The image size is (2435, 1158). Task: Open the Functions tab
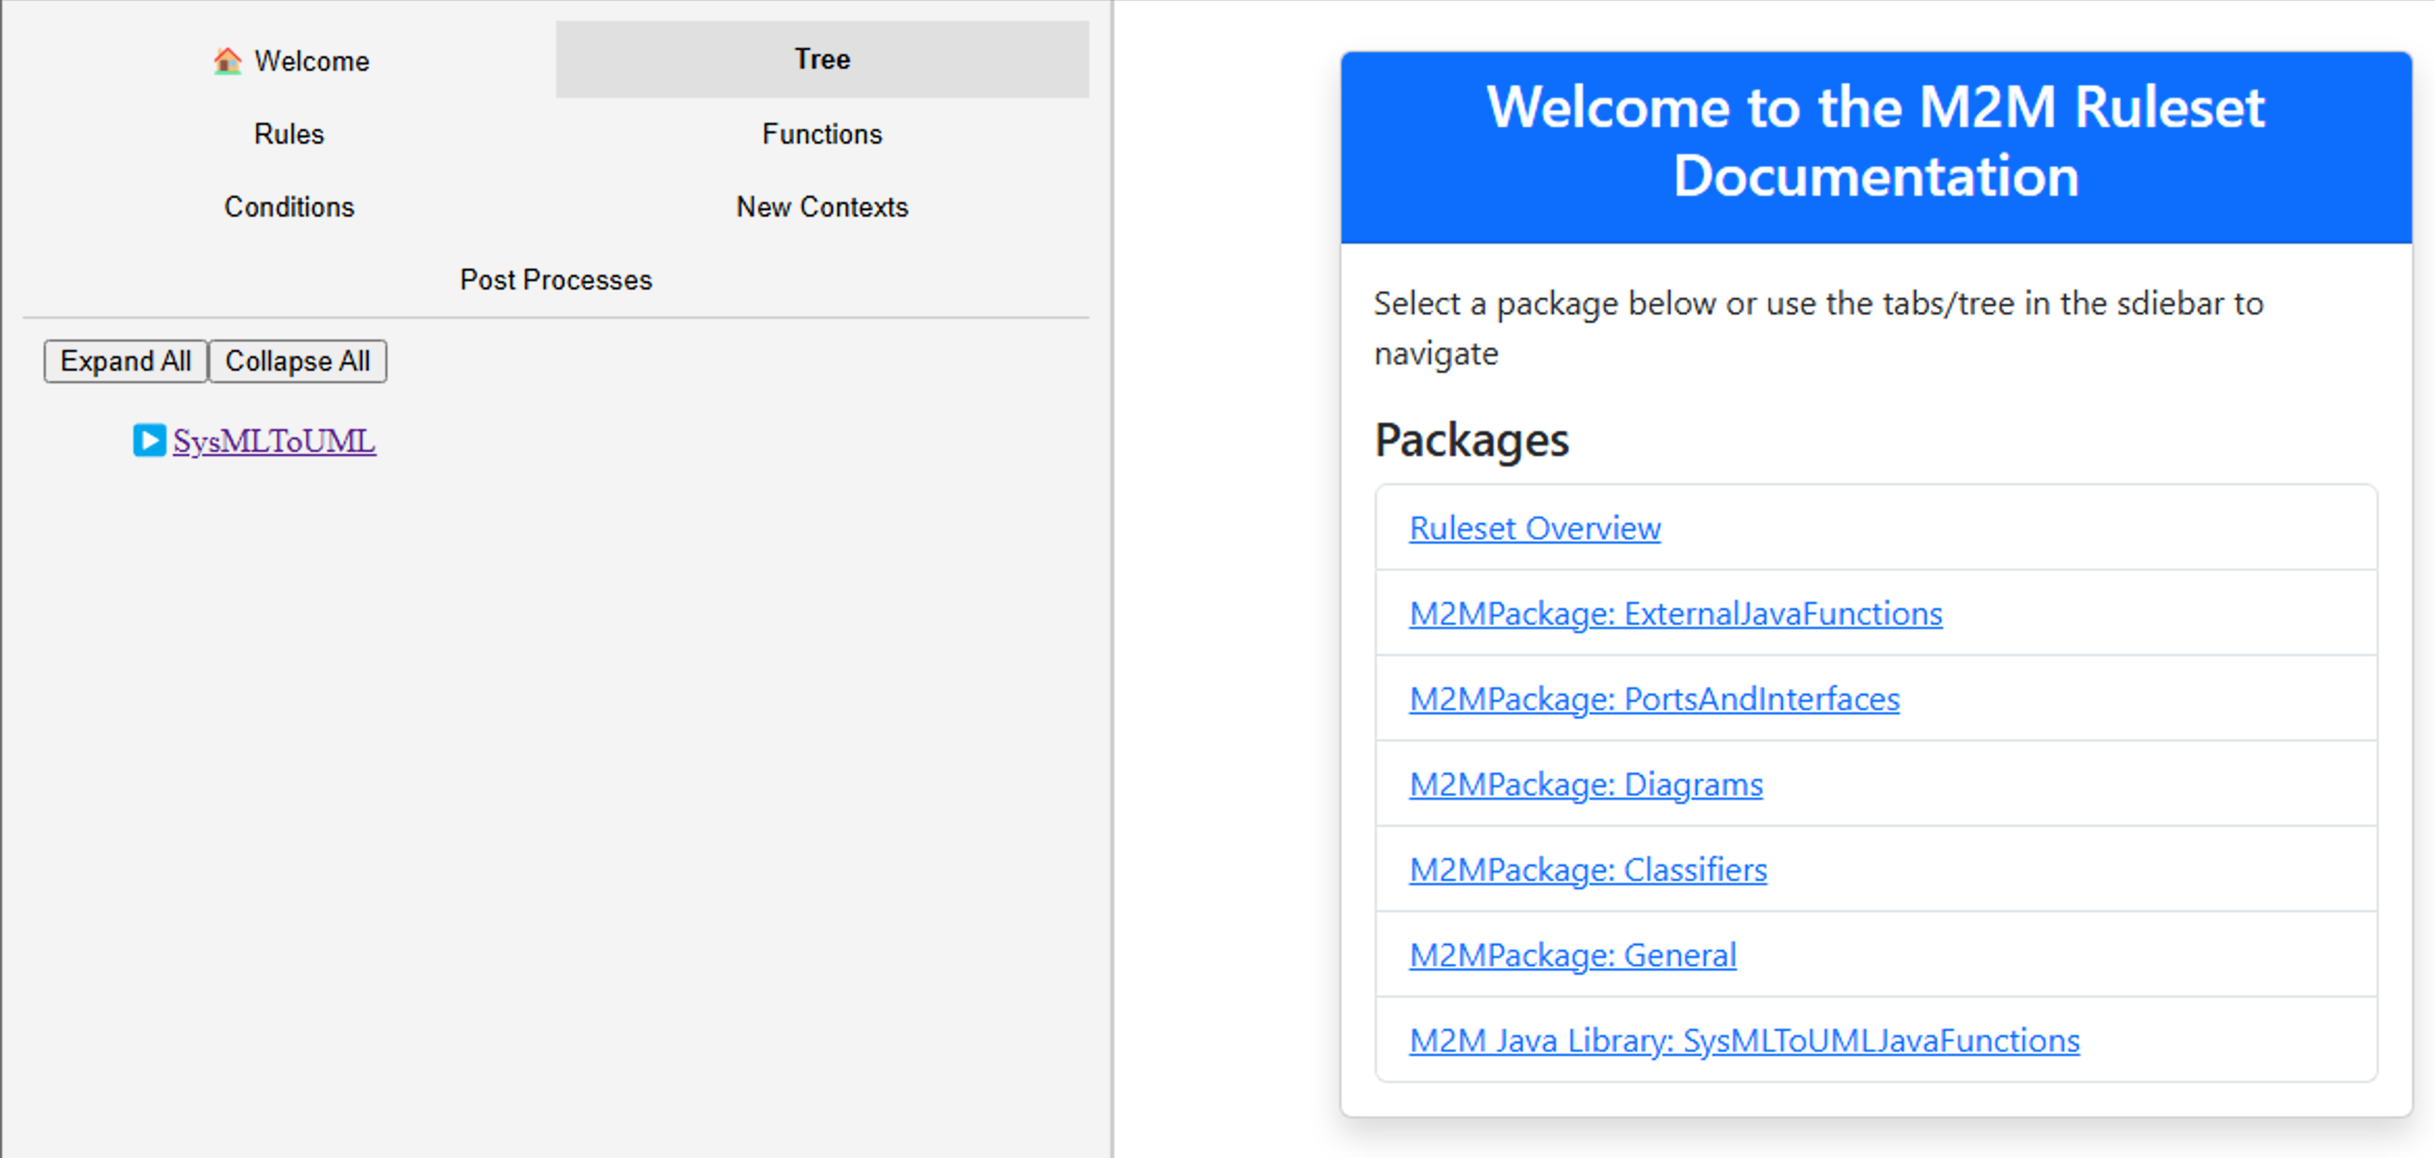[x=822, y=132]
